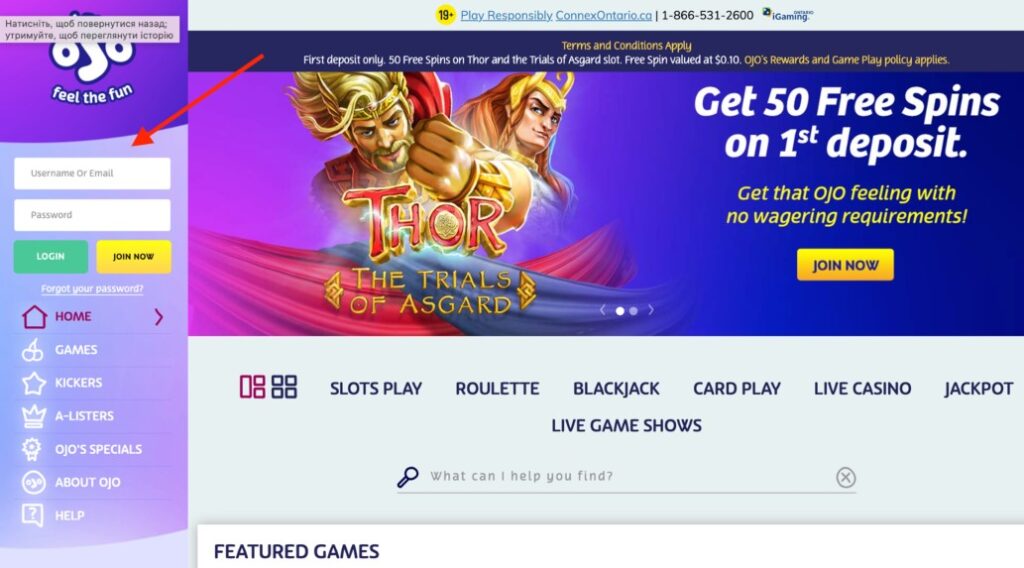
Task: Select the Kickers star icon
Action: [x=34, y=383]
